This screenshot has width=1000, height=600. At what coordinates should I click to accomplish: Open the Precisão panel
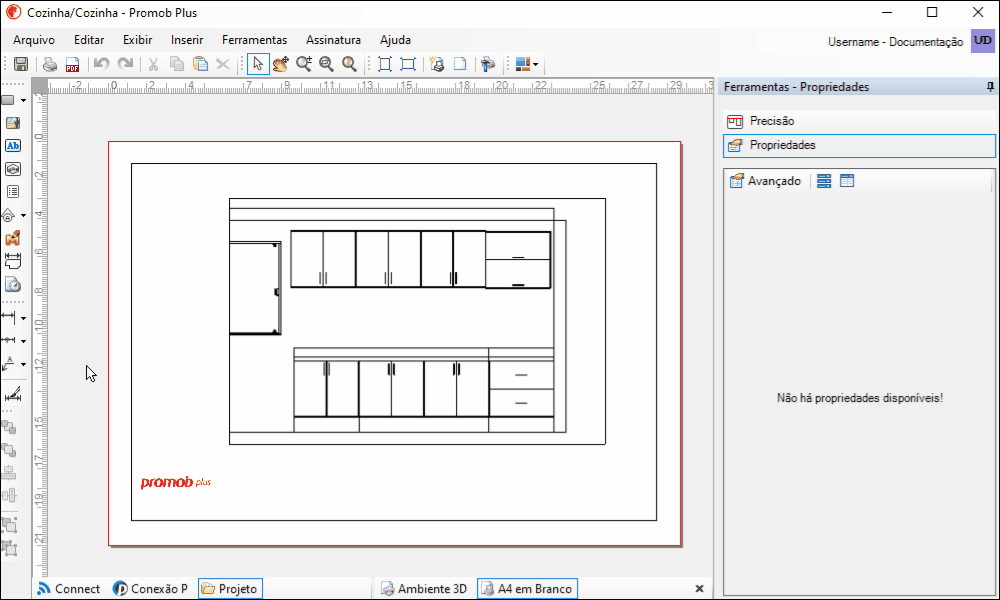tap(859, 121)
